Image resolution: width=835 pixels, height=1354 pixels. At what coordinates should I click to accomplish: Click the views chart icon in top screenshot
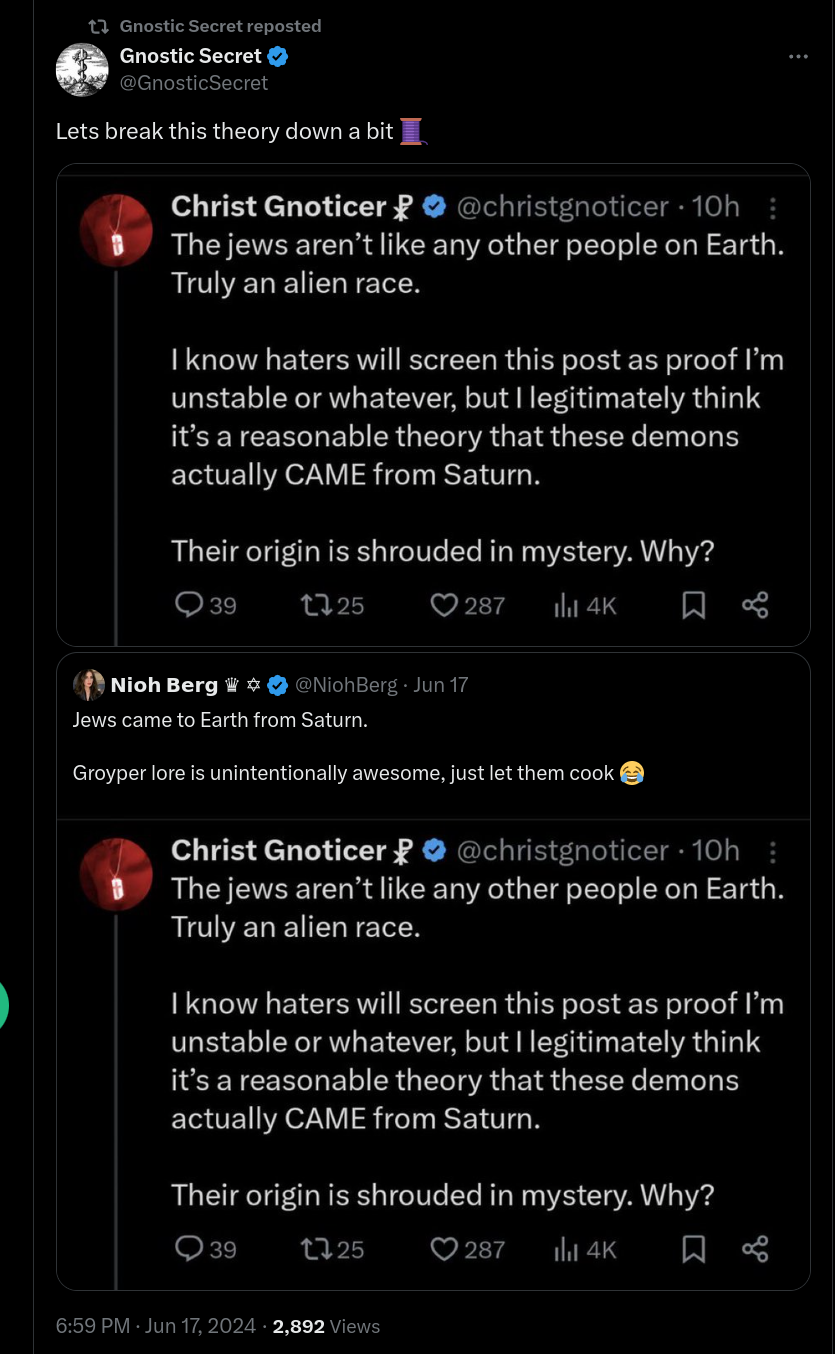(x=566, y=605)
